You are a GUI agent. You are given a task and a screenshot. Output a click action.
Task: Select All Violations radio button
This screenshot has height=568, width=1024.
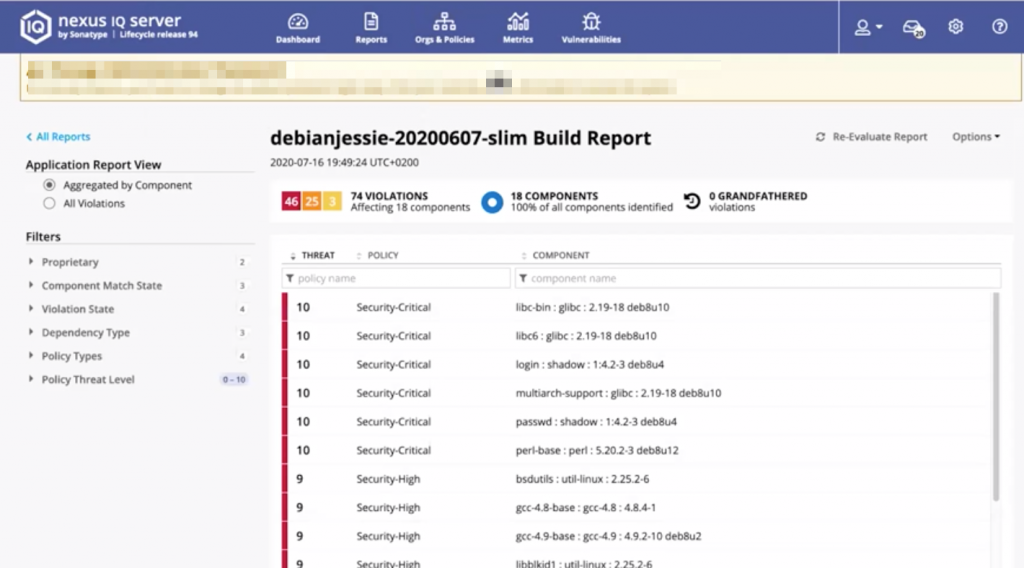click(x=49, y=203)
